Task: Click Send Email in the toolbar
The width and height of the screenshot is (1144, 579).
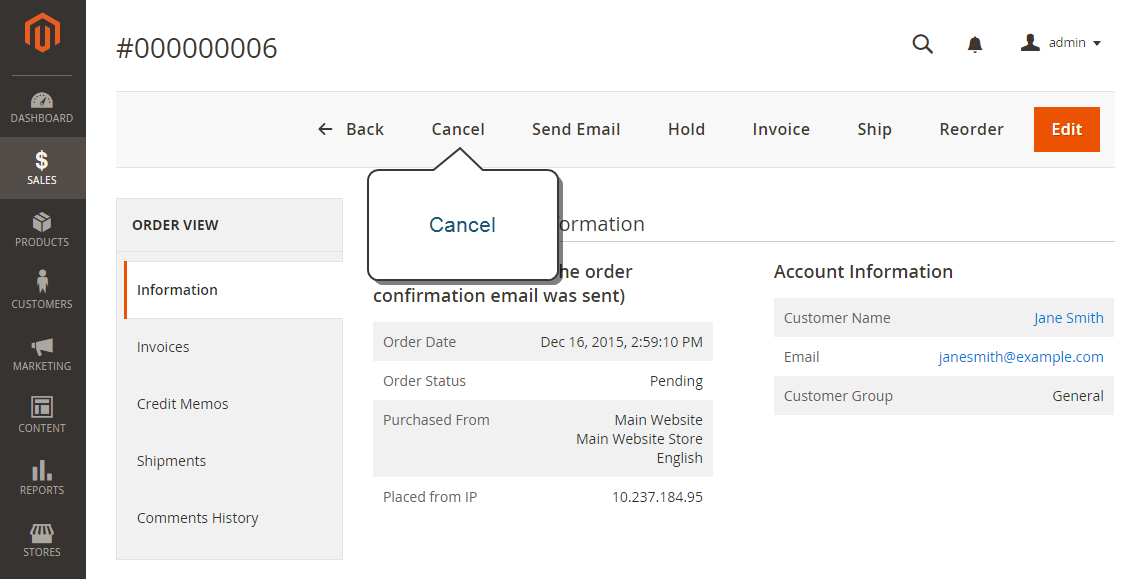Action: pyautogui.click(x=576, y=129)
